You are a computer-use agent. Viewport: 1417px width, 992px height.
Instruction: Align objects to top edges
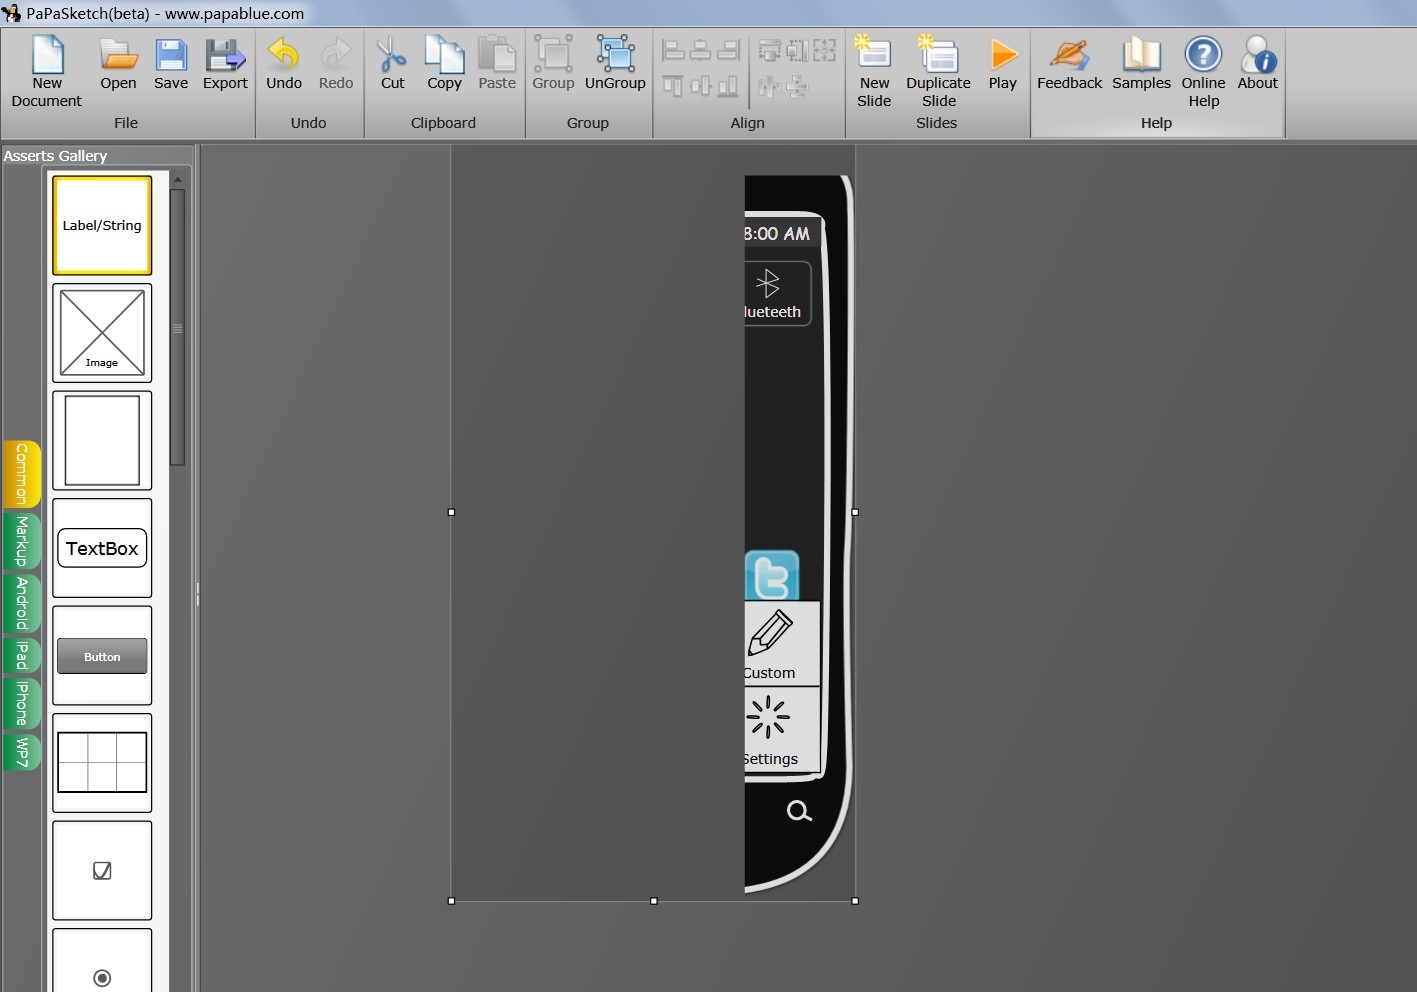pos(674,87)
